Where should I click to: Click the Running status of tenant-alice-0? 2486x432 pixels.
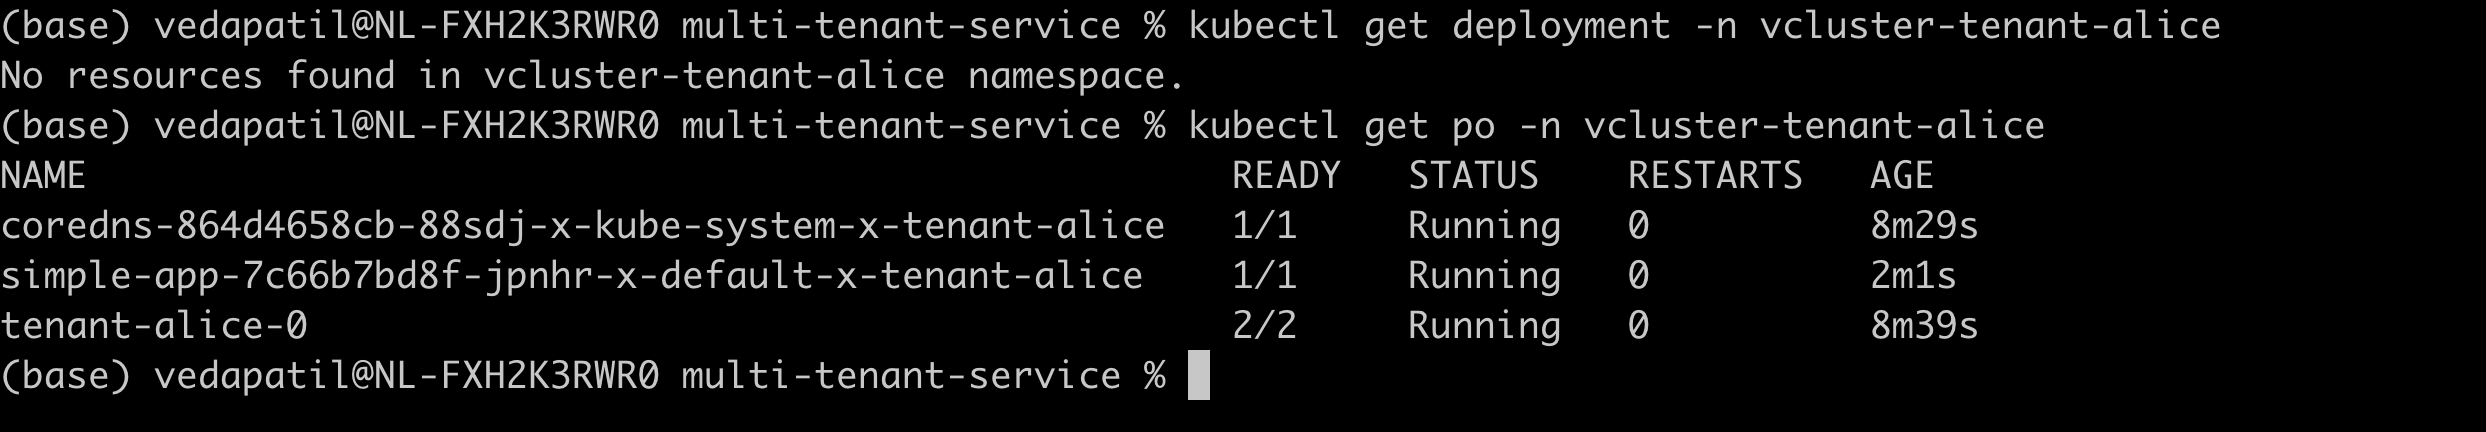[1484, 326]
